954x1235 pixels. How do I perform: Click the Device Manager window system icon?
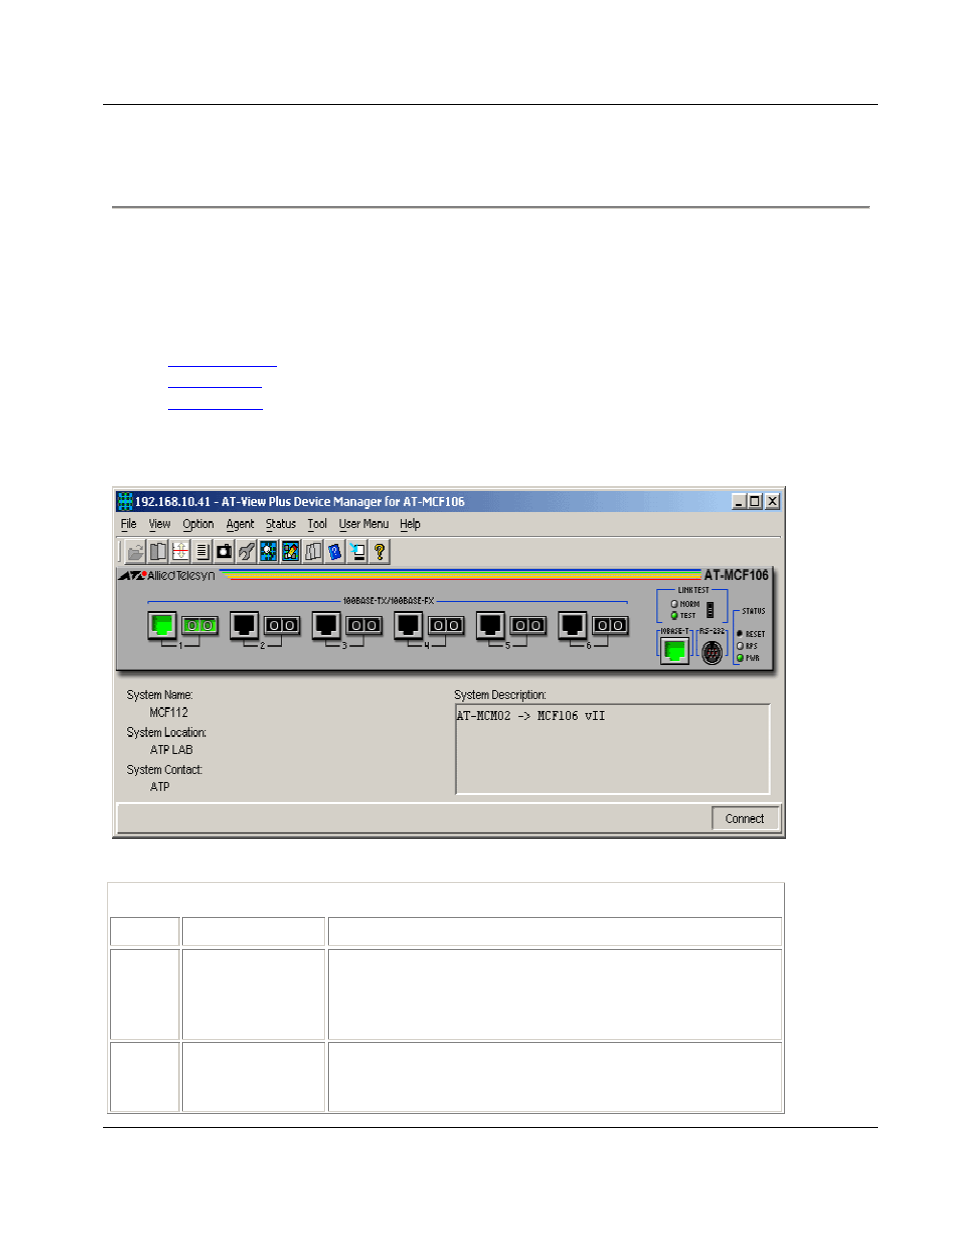pos(125,501)
